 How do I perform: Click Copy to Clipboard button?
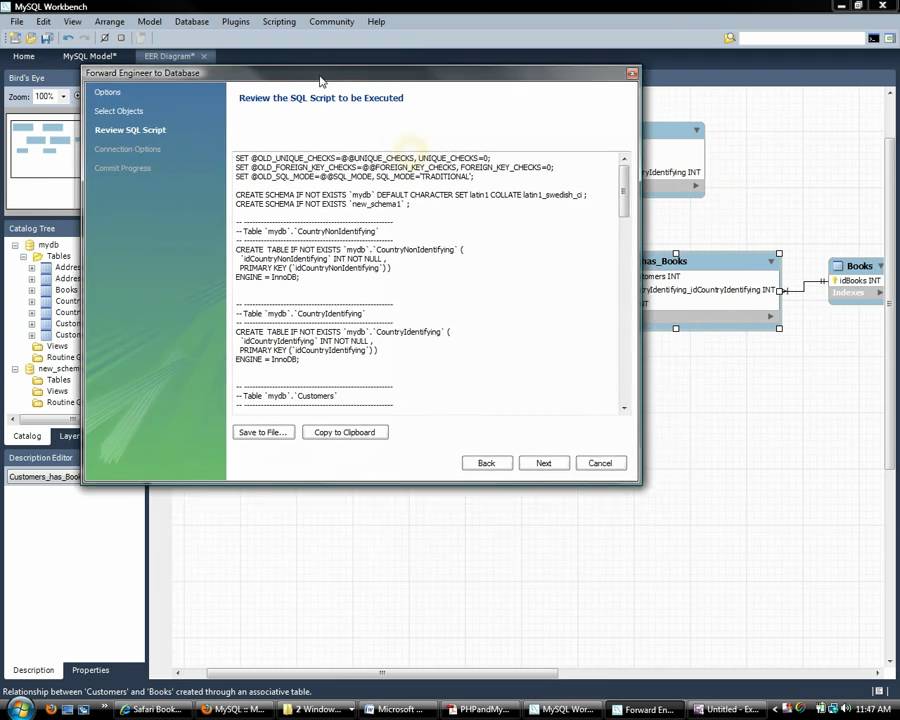click(x=345, y=432)
